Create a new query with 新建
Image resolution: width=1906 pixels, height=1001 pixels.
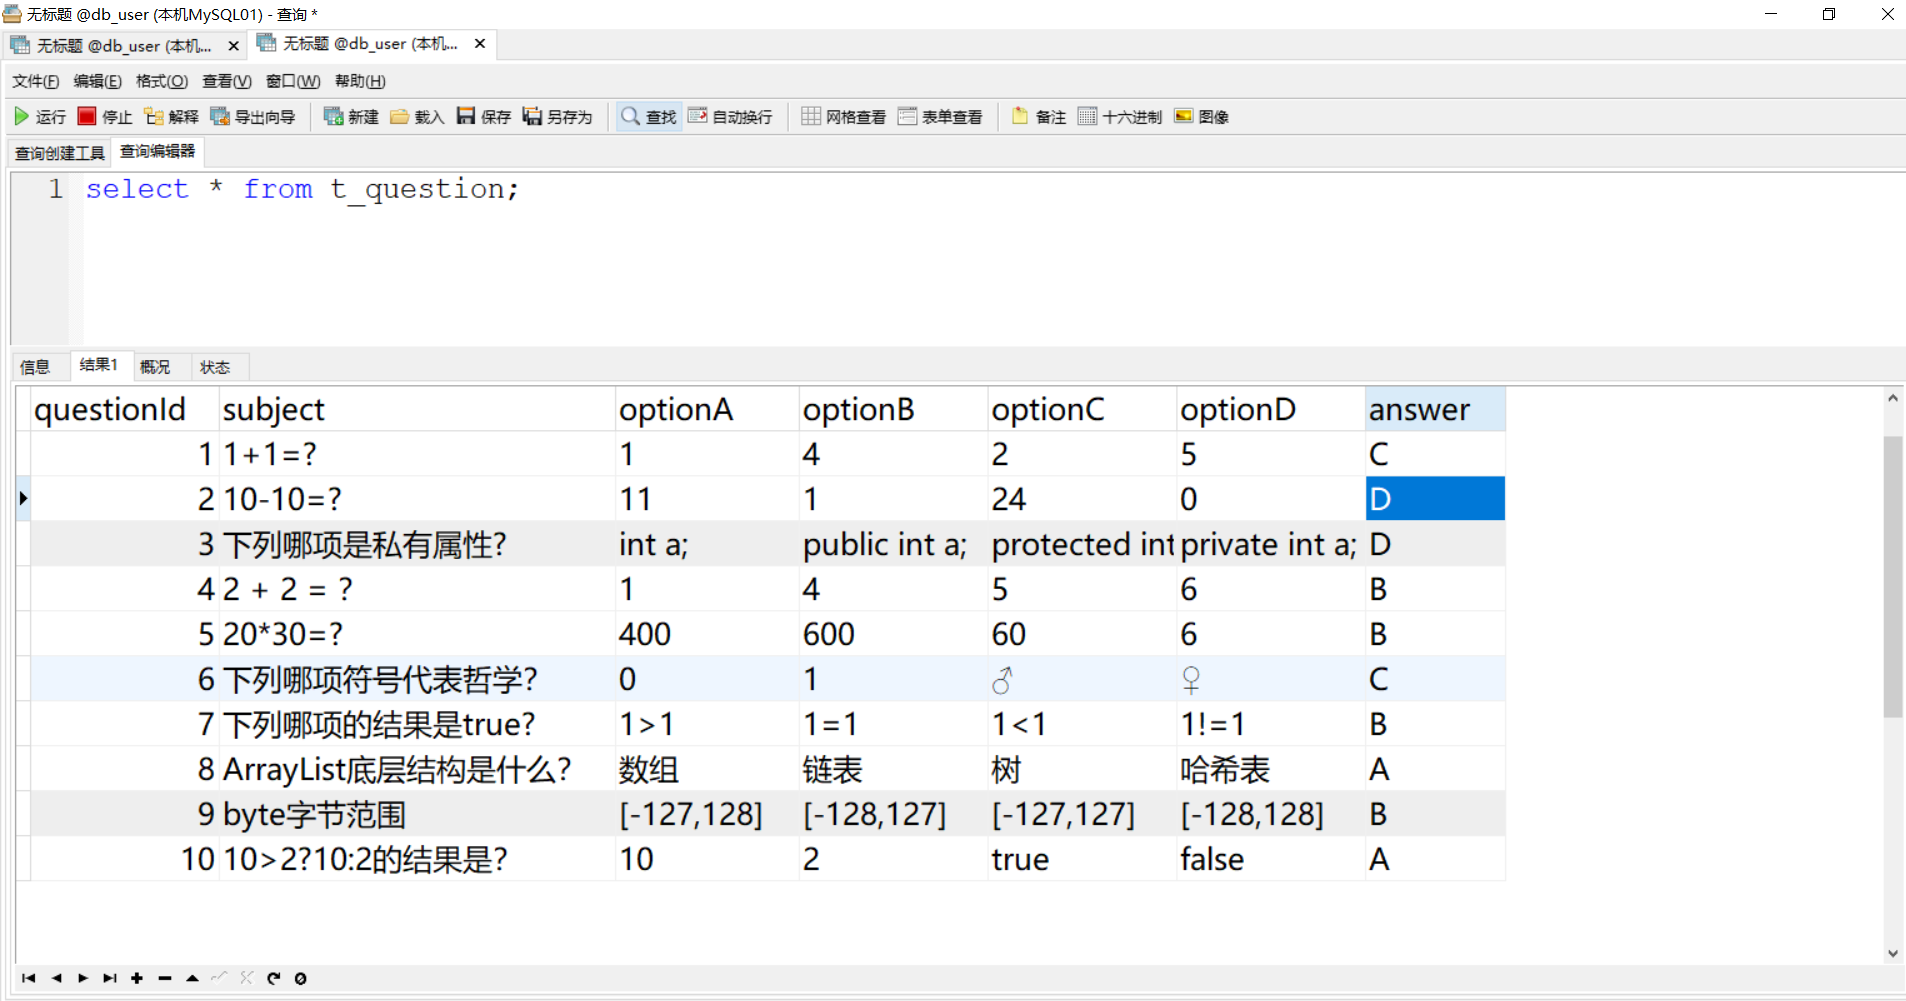click(351, 117)
